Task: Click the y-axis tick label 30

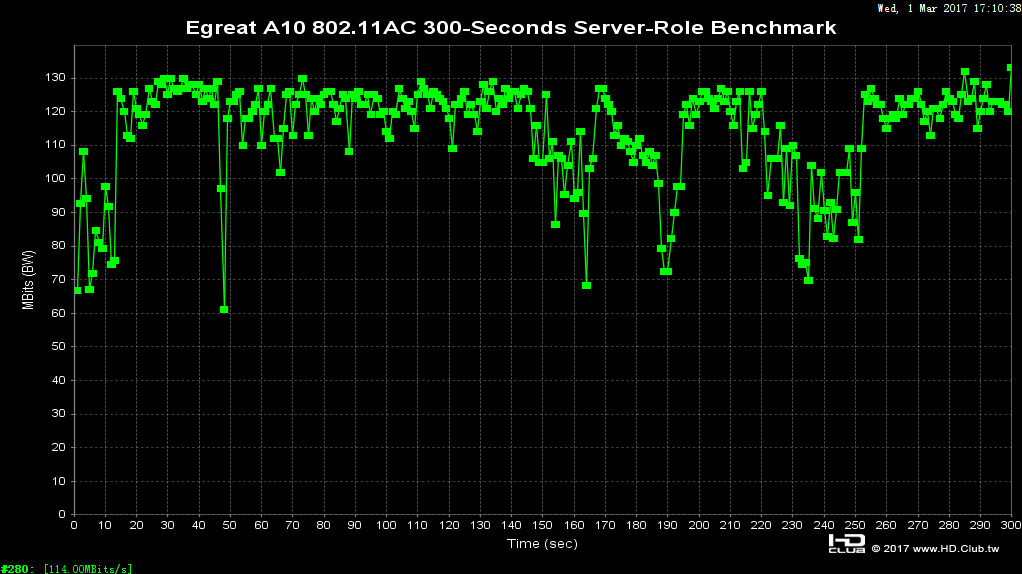Action: [59, 414]
